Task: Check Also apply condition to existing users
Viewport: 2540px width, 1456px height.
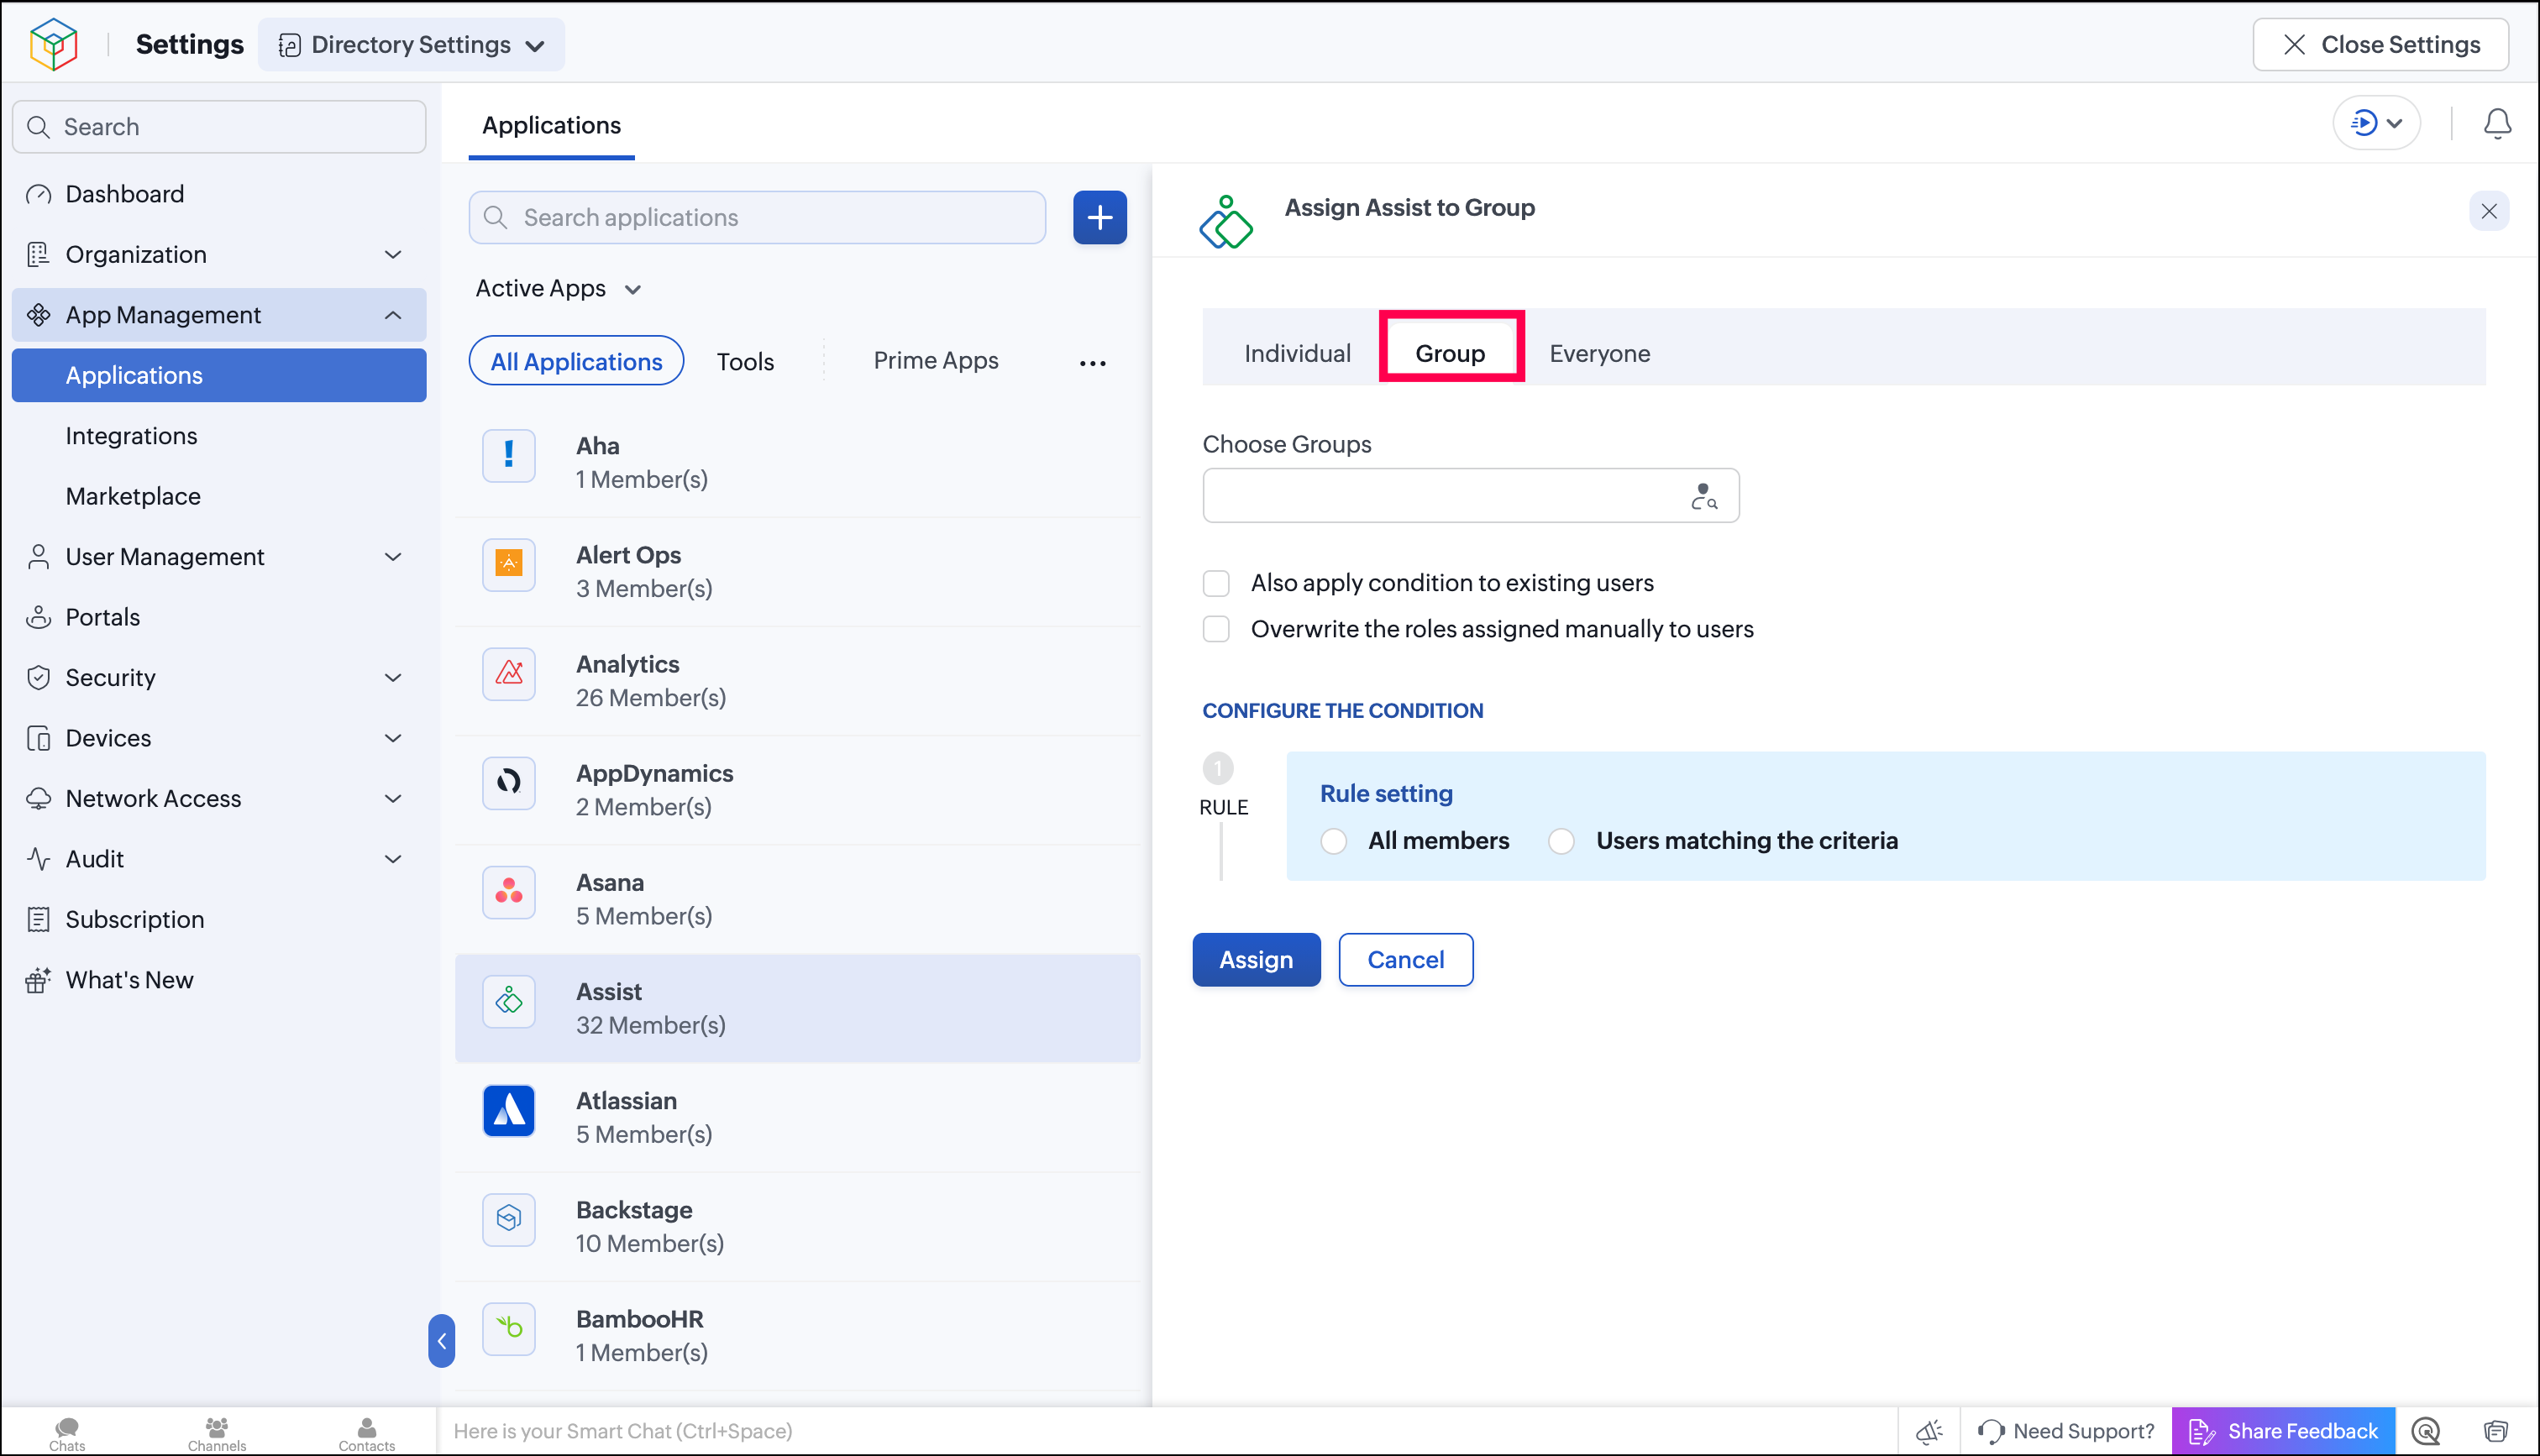Action: pyautogui.click(x=1216, y=583)
